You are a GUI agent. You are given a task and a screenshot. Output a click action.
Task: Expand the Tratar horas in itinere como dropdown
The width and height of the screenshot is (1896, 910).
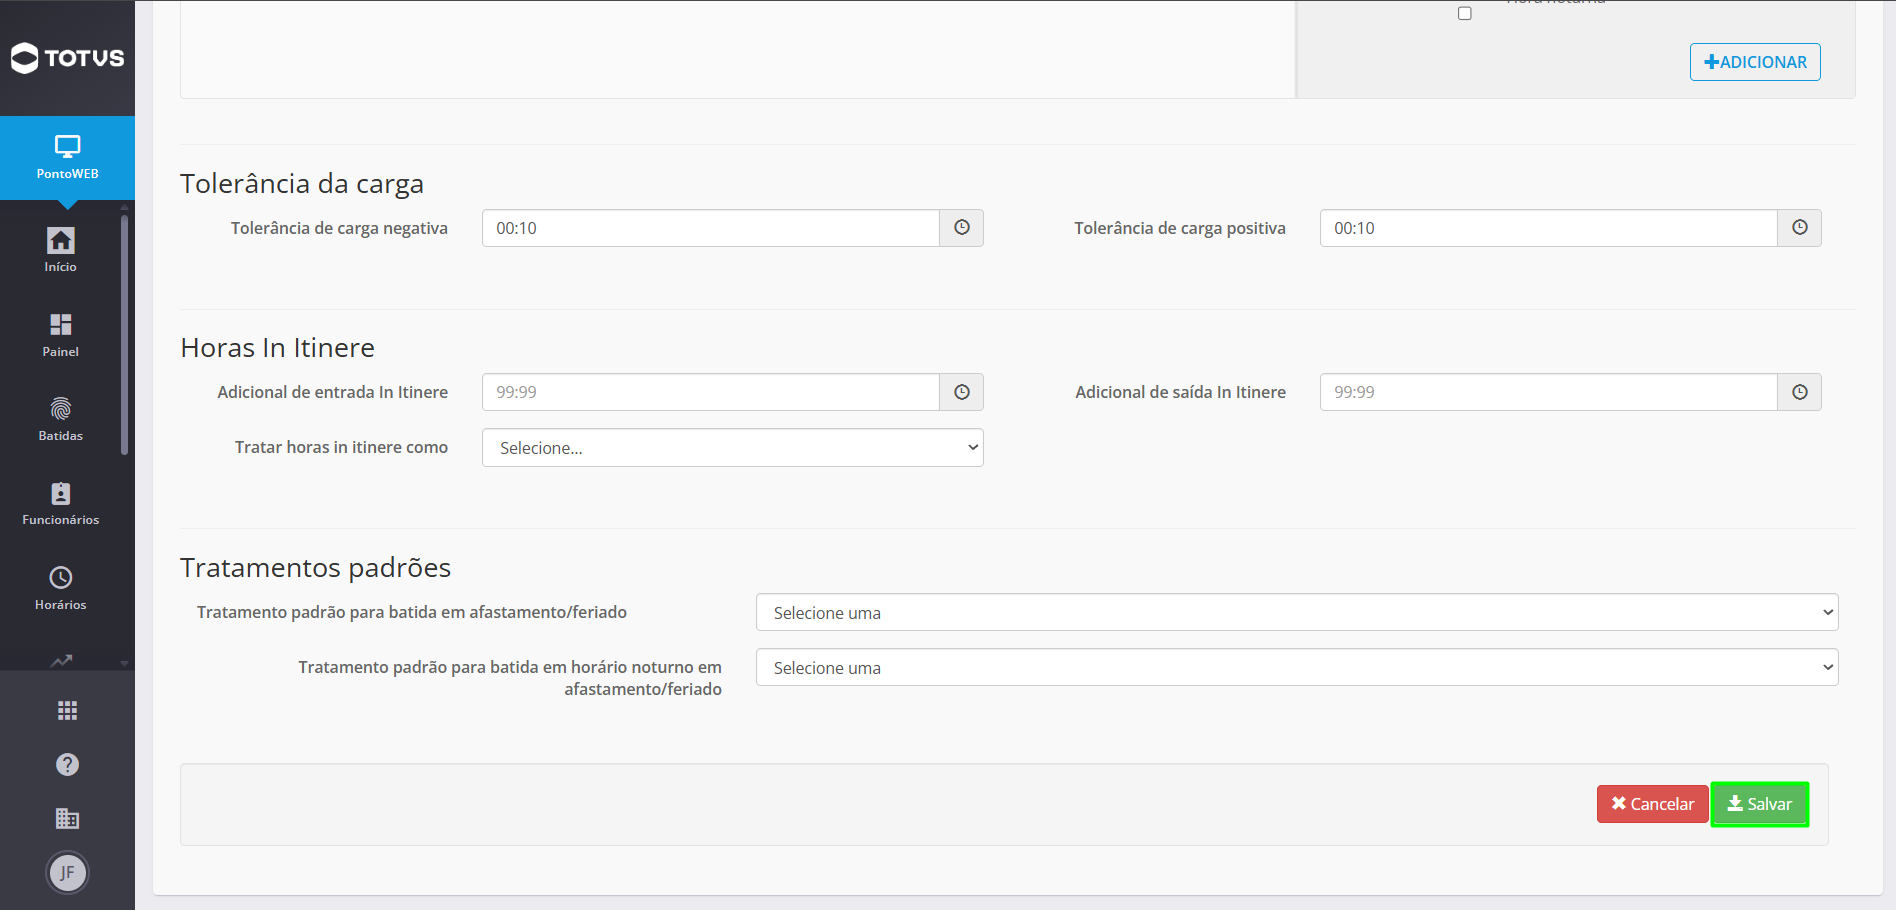(x=733, y=448)
